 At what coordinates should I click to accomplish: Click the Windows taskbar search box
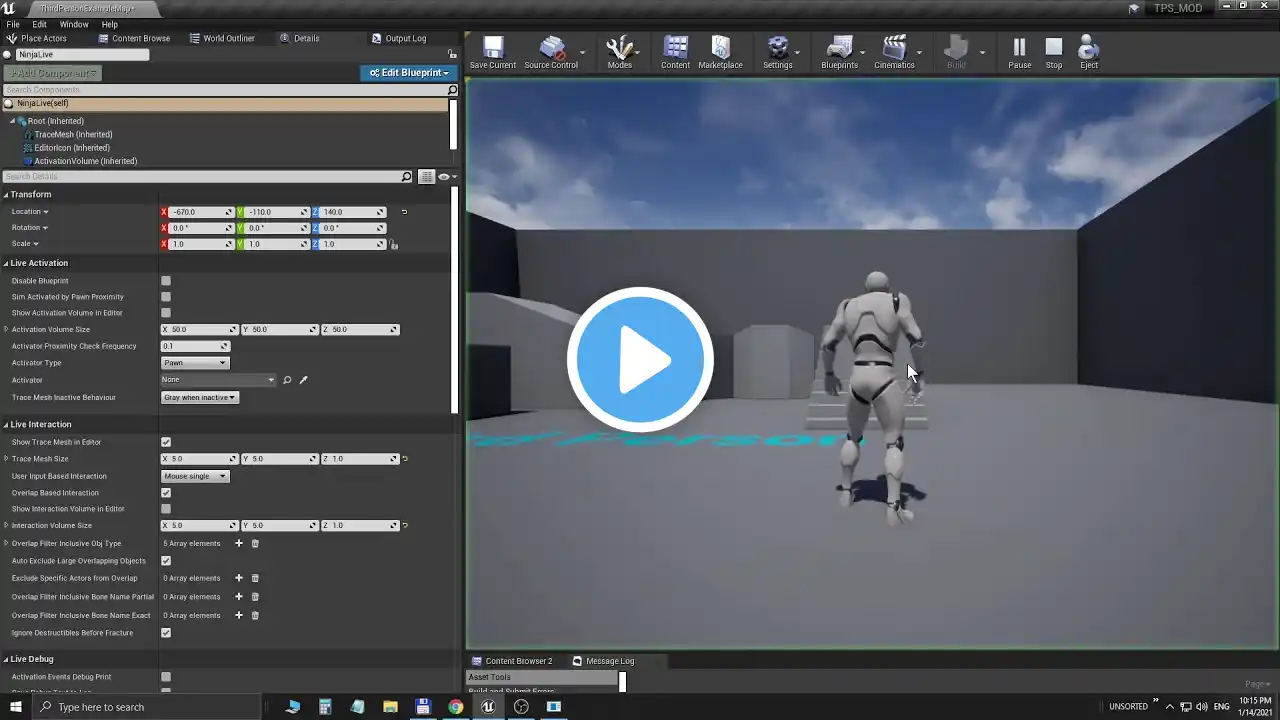[150, 707]
